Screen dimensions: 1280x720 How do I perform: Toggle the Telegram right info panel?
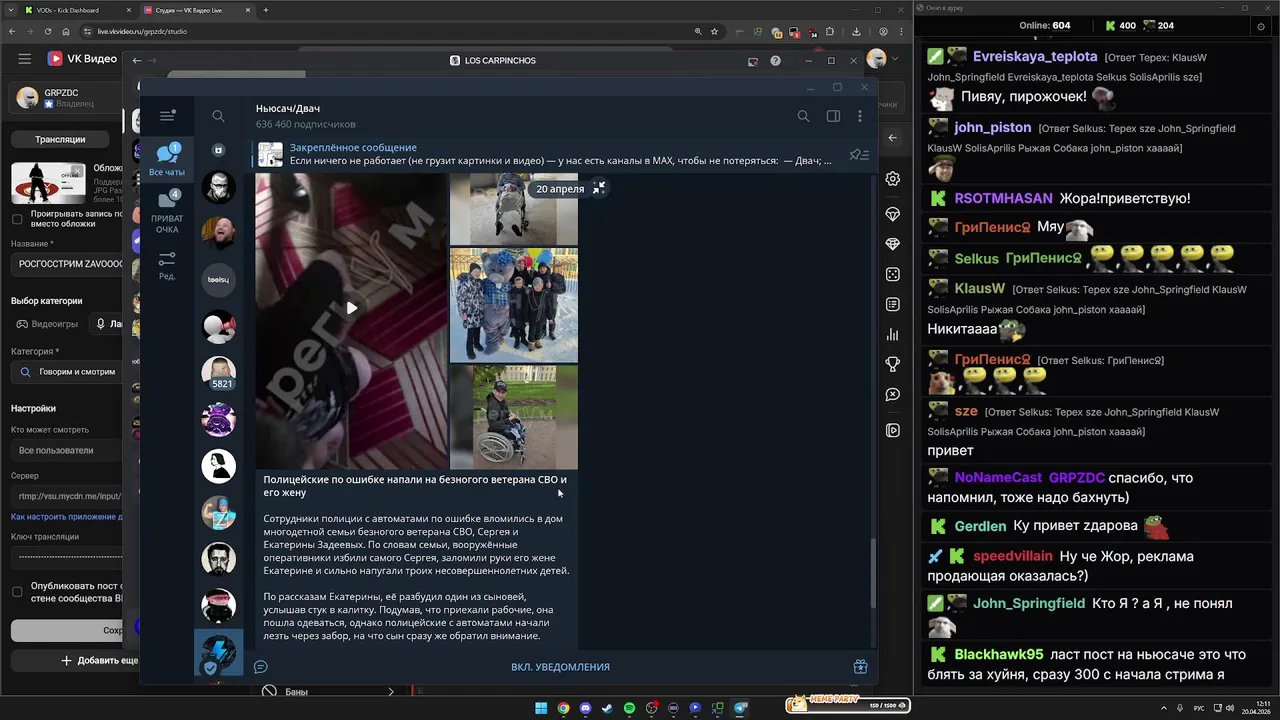coord(833,116)
